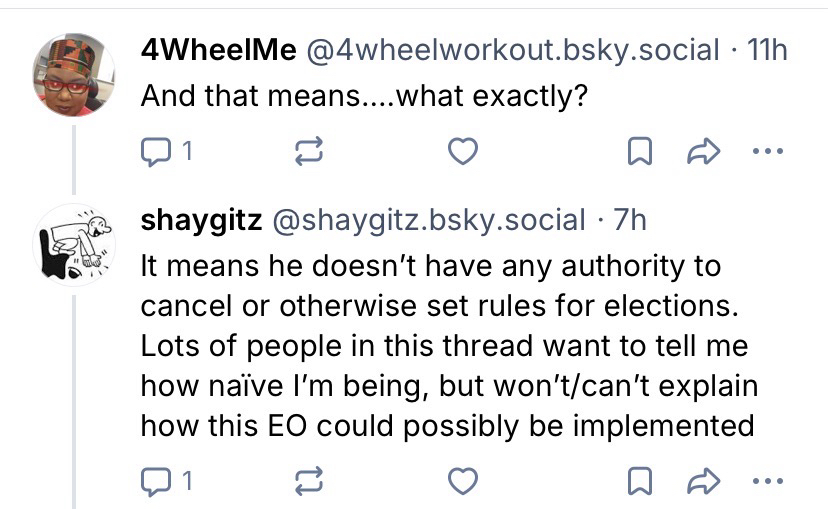This screenshot has height=509, width=828.
Task: Open the 7h timestamp link
Action: [630, 220]
